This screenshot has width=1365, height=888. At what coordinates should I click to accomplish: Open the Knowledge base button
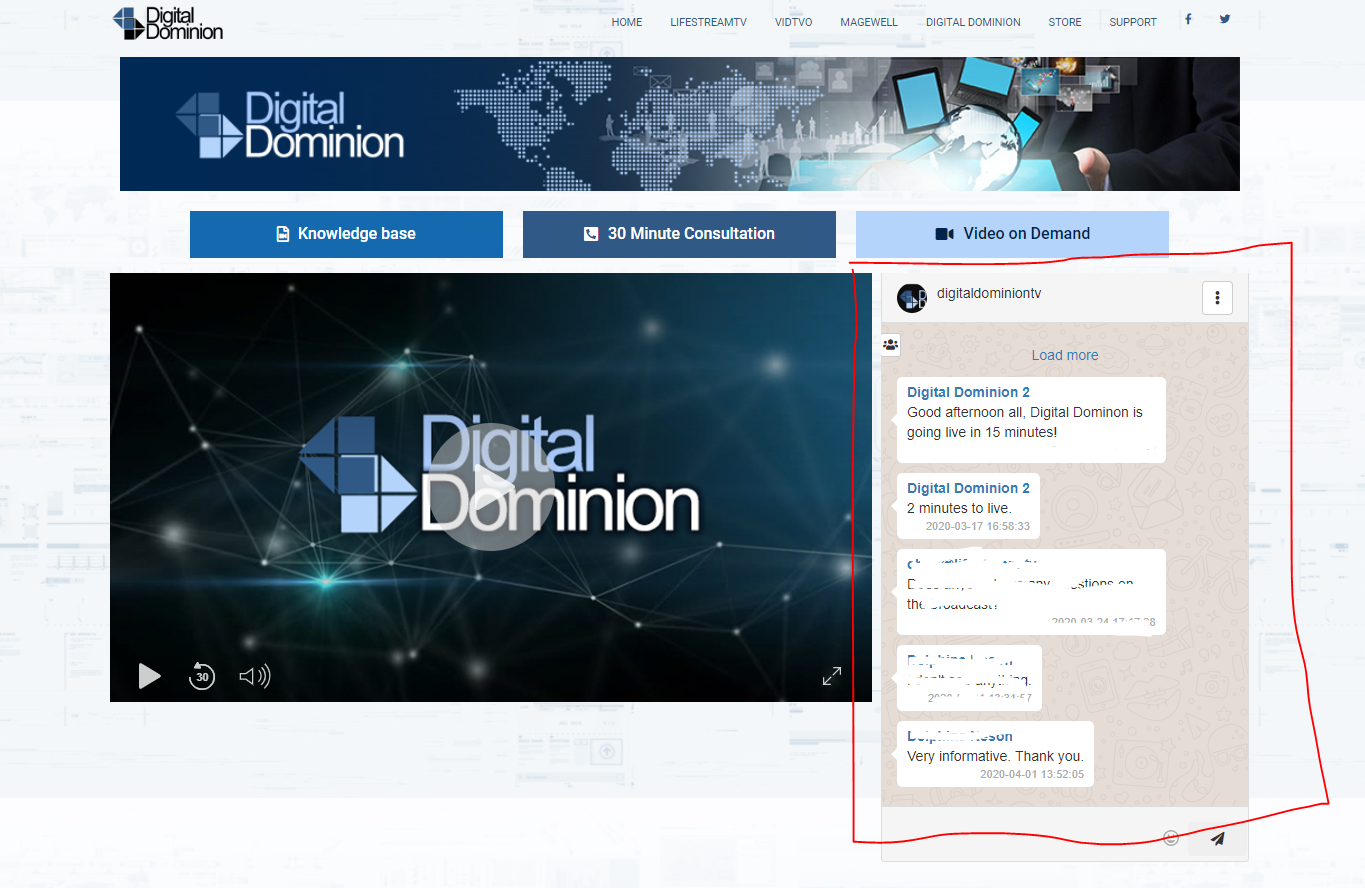pyautogui.click(x=346, y=234)
